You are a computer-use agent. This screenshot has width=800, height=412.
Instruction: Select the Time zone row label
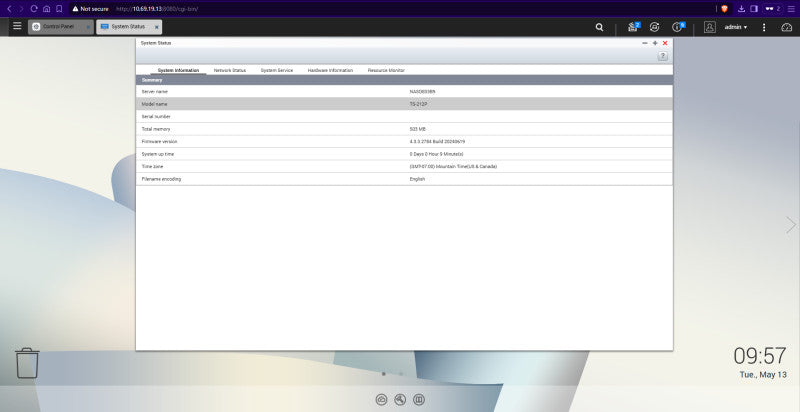click(x=152, y=167)
